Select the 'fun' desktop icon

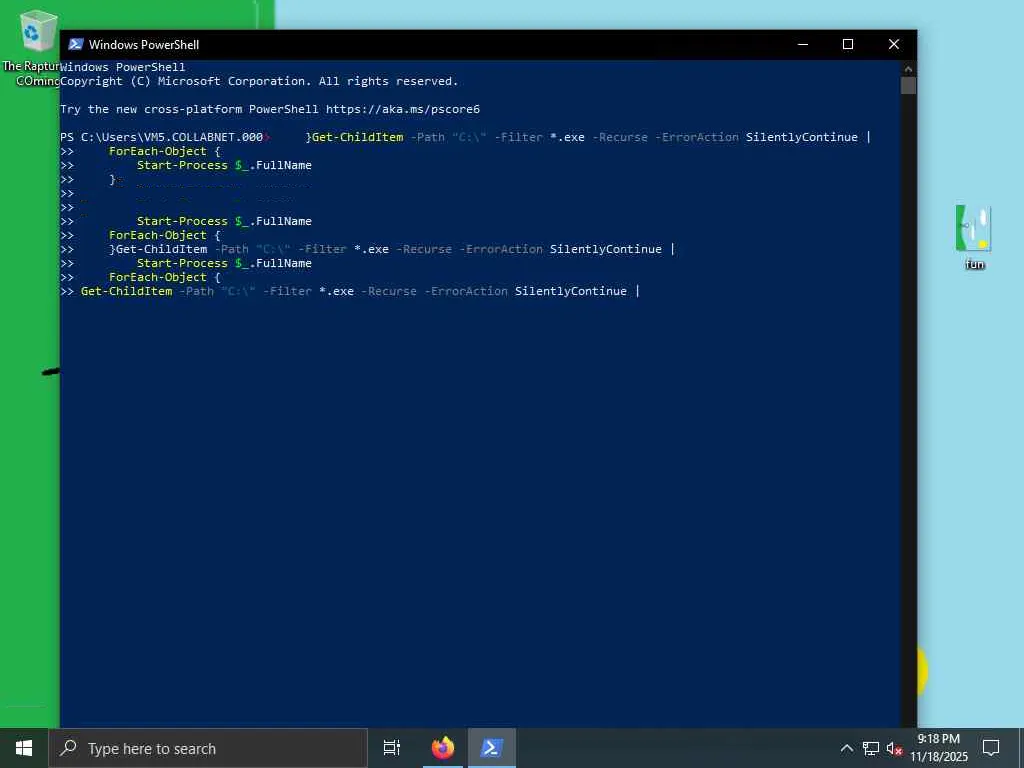pyautogui.click(x=974, y=237)
